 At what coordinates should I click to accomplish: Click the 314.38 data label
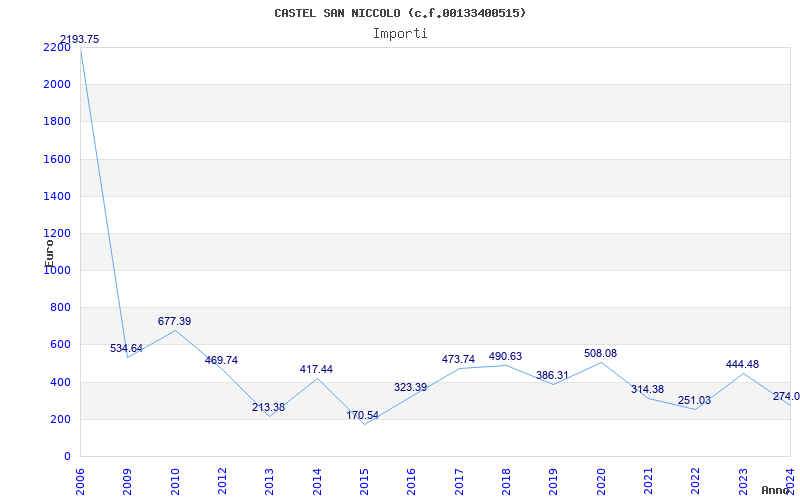(647, 389)
